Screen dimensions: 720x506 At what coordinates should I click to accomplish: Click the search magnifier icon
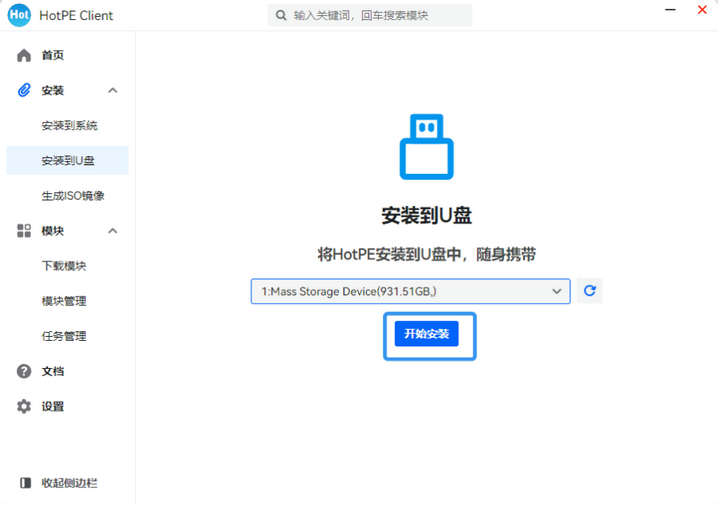coord(281,16)
